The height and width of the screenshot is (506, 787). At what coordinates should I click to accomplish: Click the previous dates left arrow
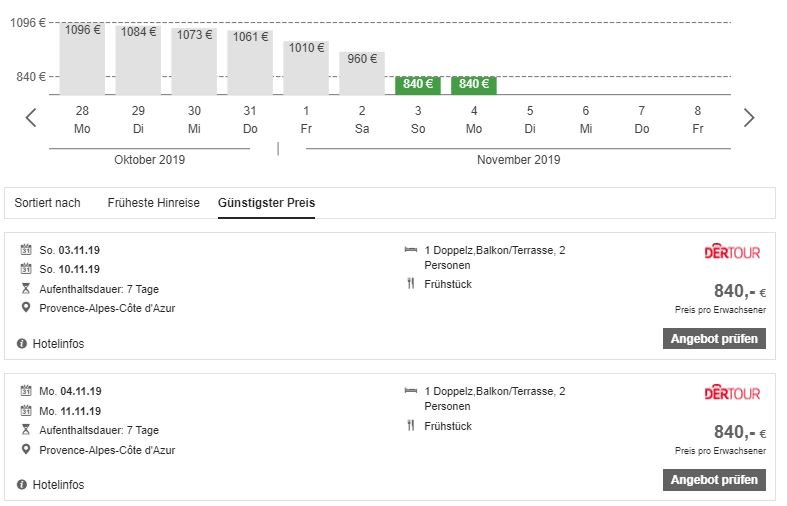click(31, 118)
